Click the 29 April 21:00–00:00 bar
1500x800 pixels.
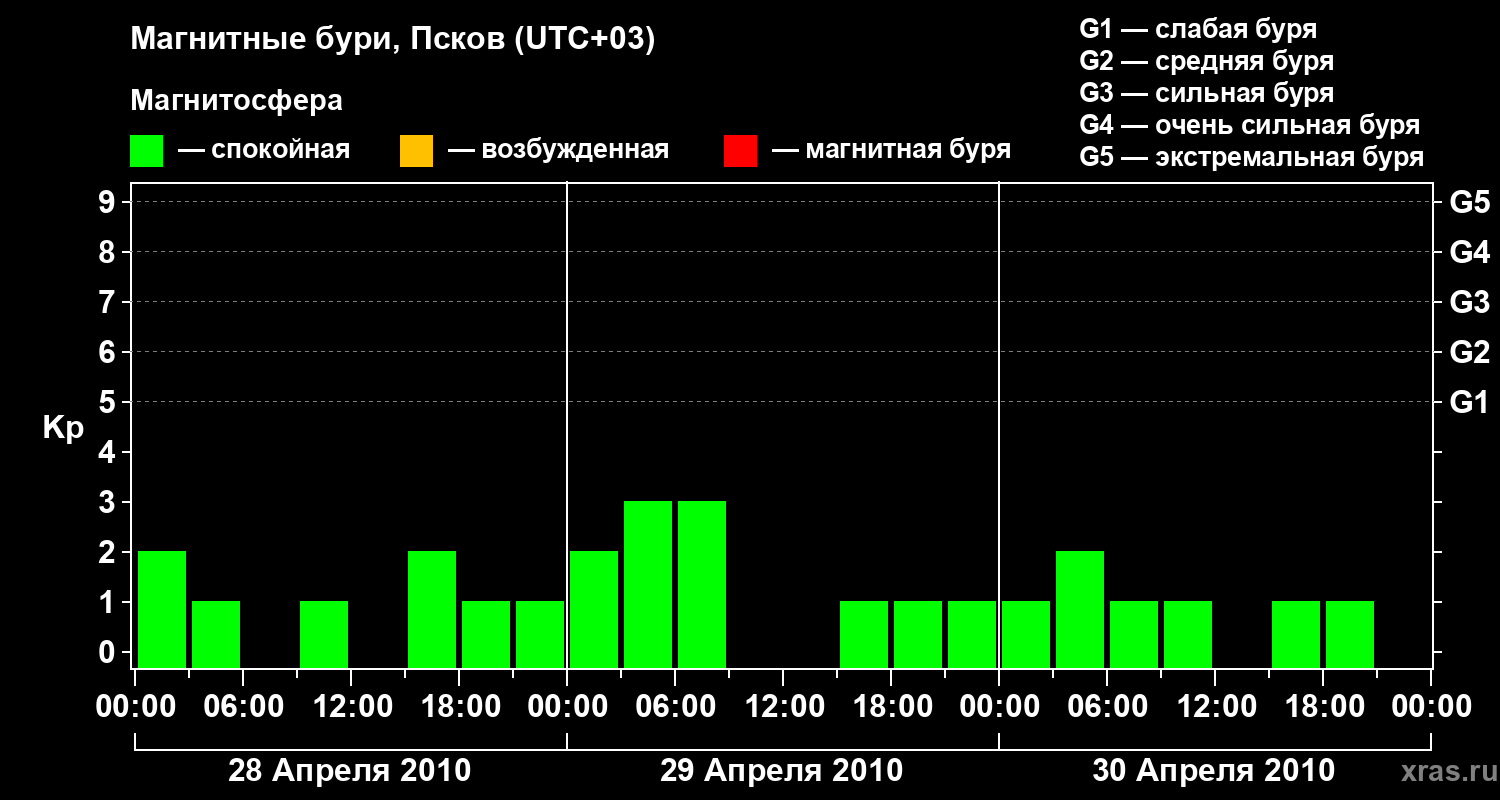tap(972, 634)
